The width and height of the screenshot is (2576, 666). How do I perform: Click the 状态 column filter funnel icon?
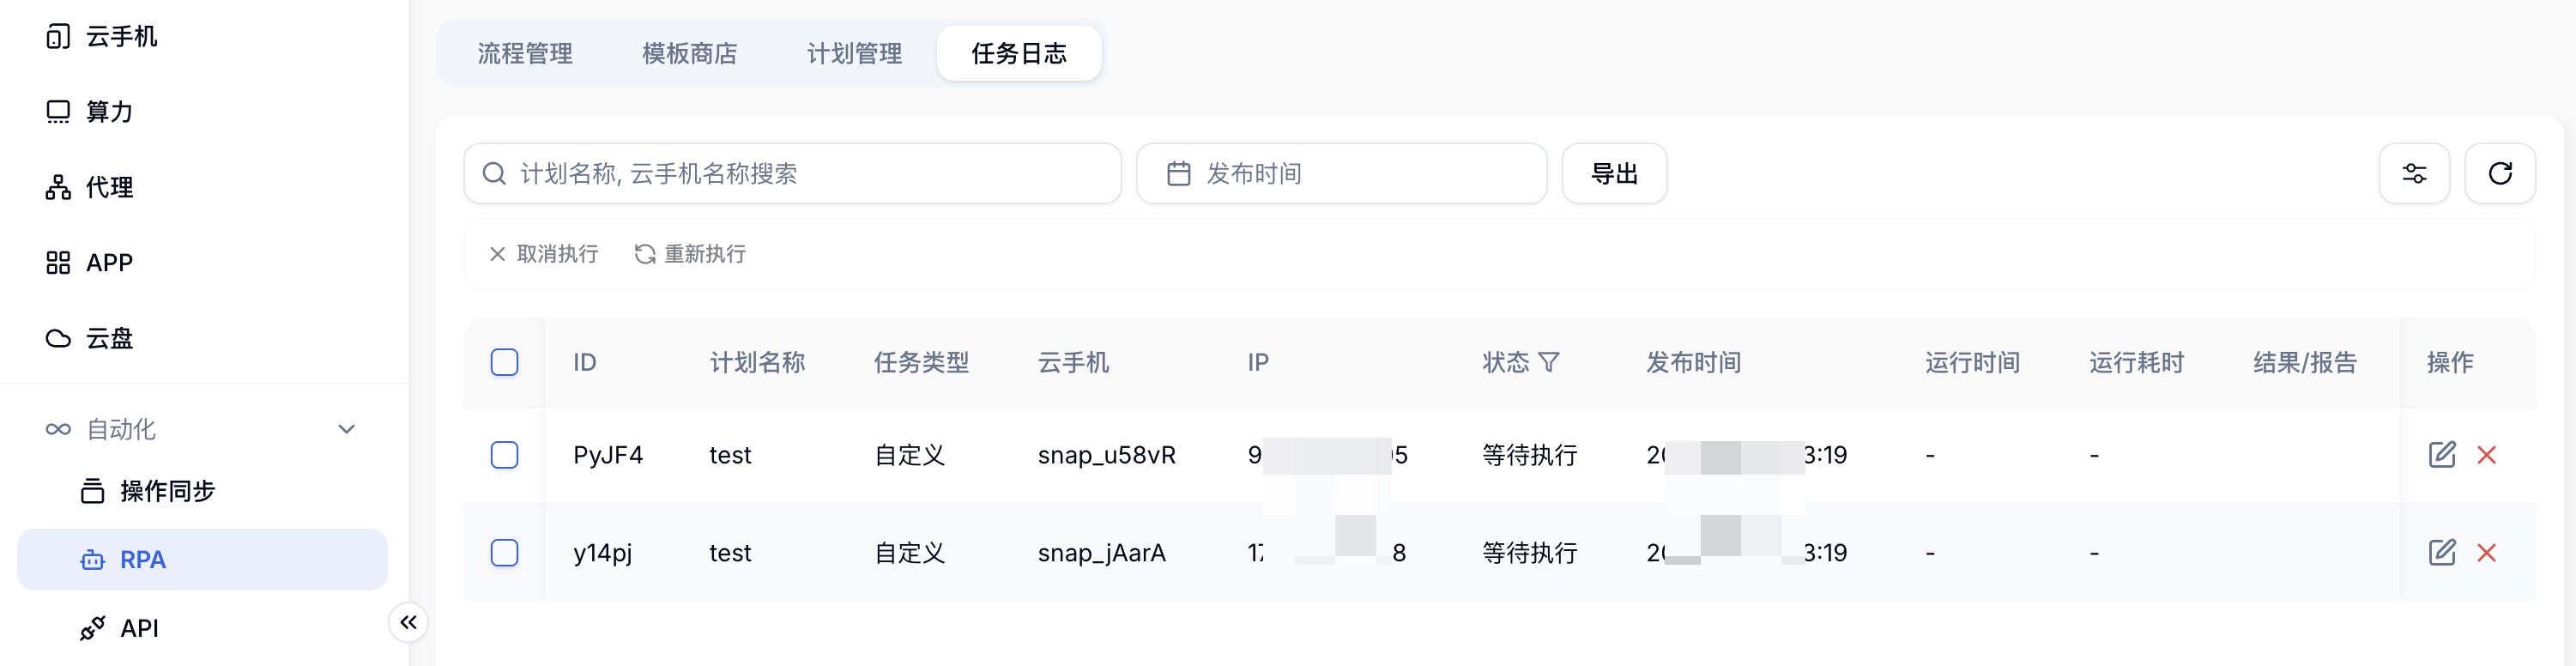pyautogui.click(x=1548, y=362)
